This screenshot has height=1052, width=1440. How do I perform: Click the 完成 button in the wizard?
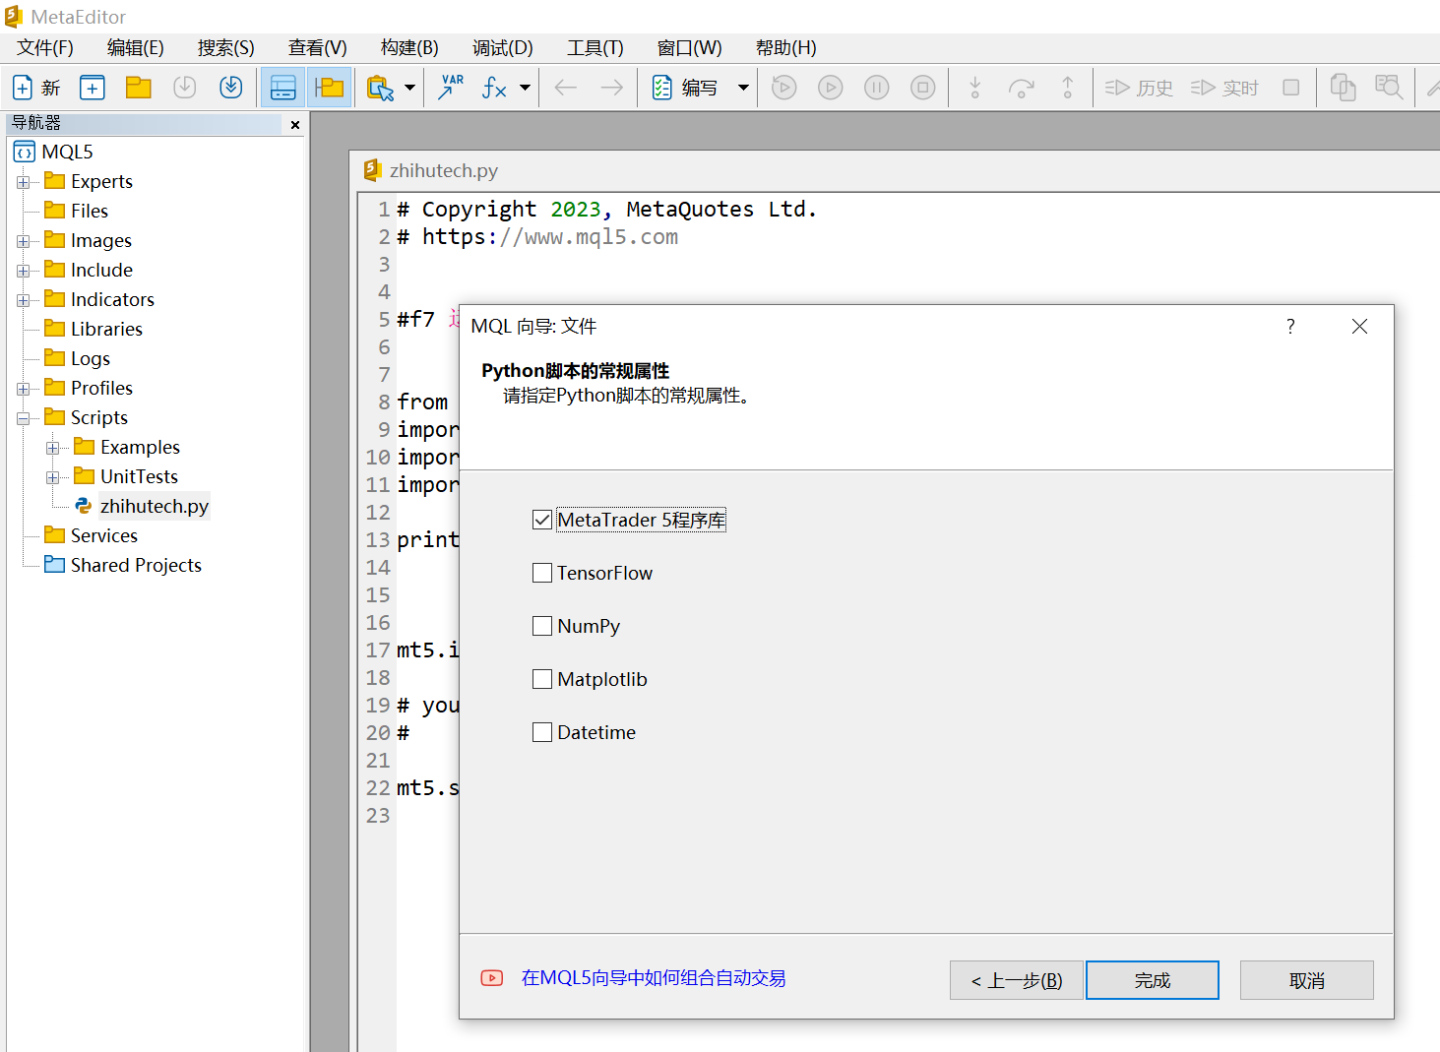click(x=1152, y=979)
